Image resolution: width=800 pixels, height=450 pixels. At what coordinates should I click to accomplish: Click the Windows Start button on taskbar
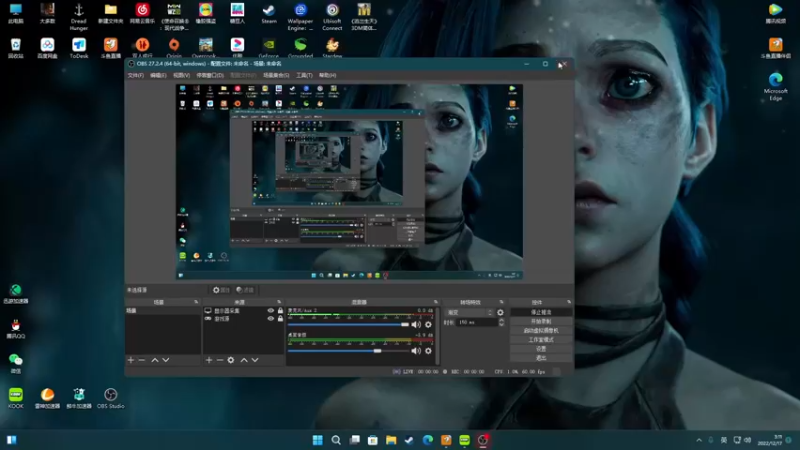pyautogui.click(x=317, y=440)
